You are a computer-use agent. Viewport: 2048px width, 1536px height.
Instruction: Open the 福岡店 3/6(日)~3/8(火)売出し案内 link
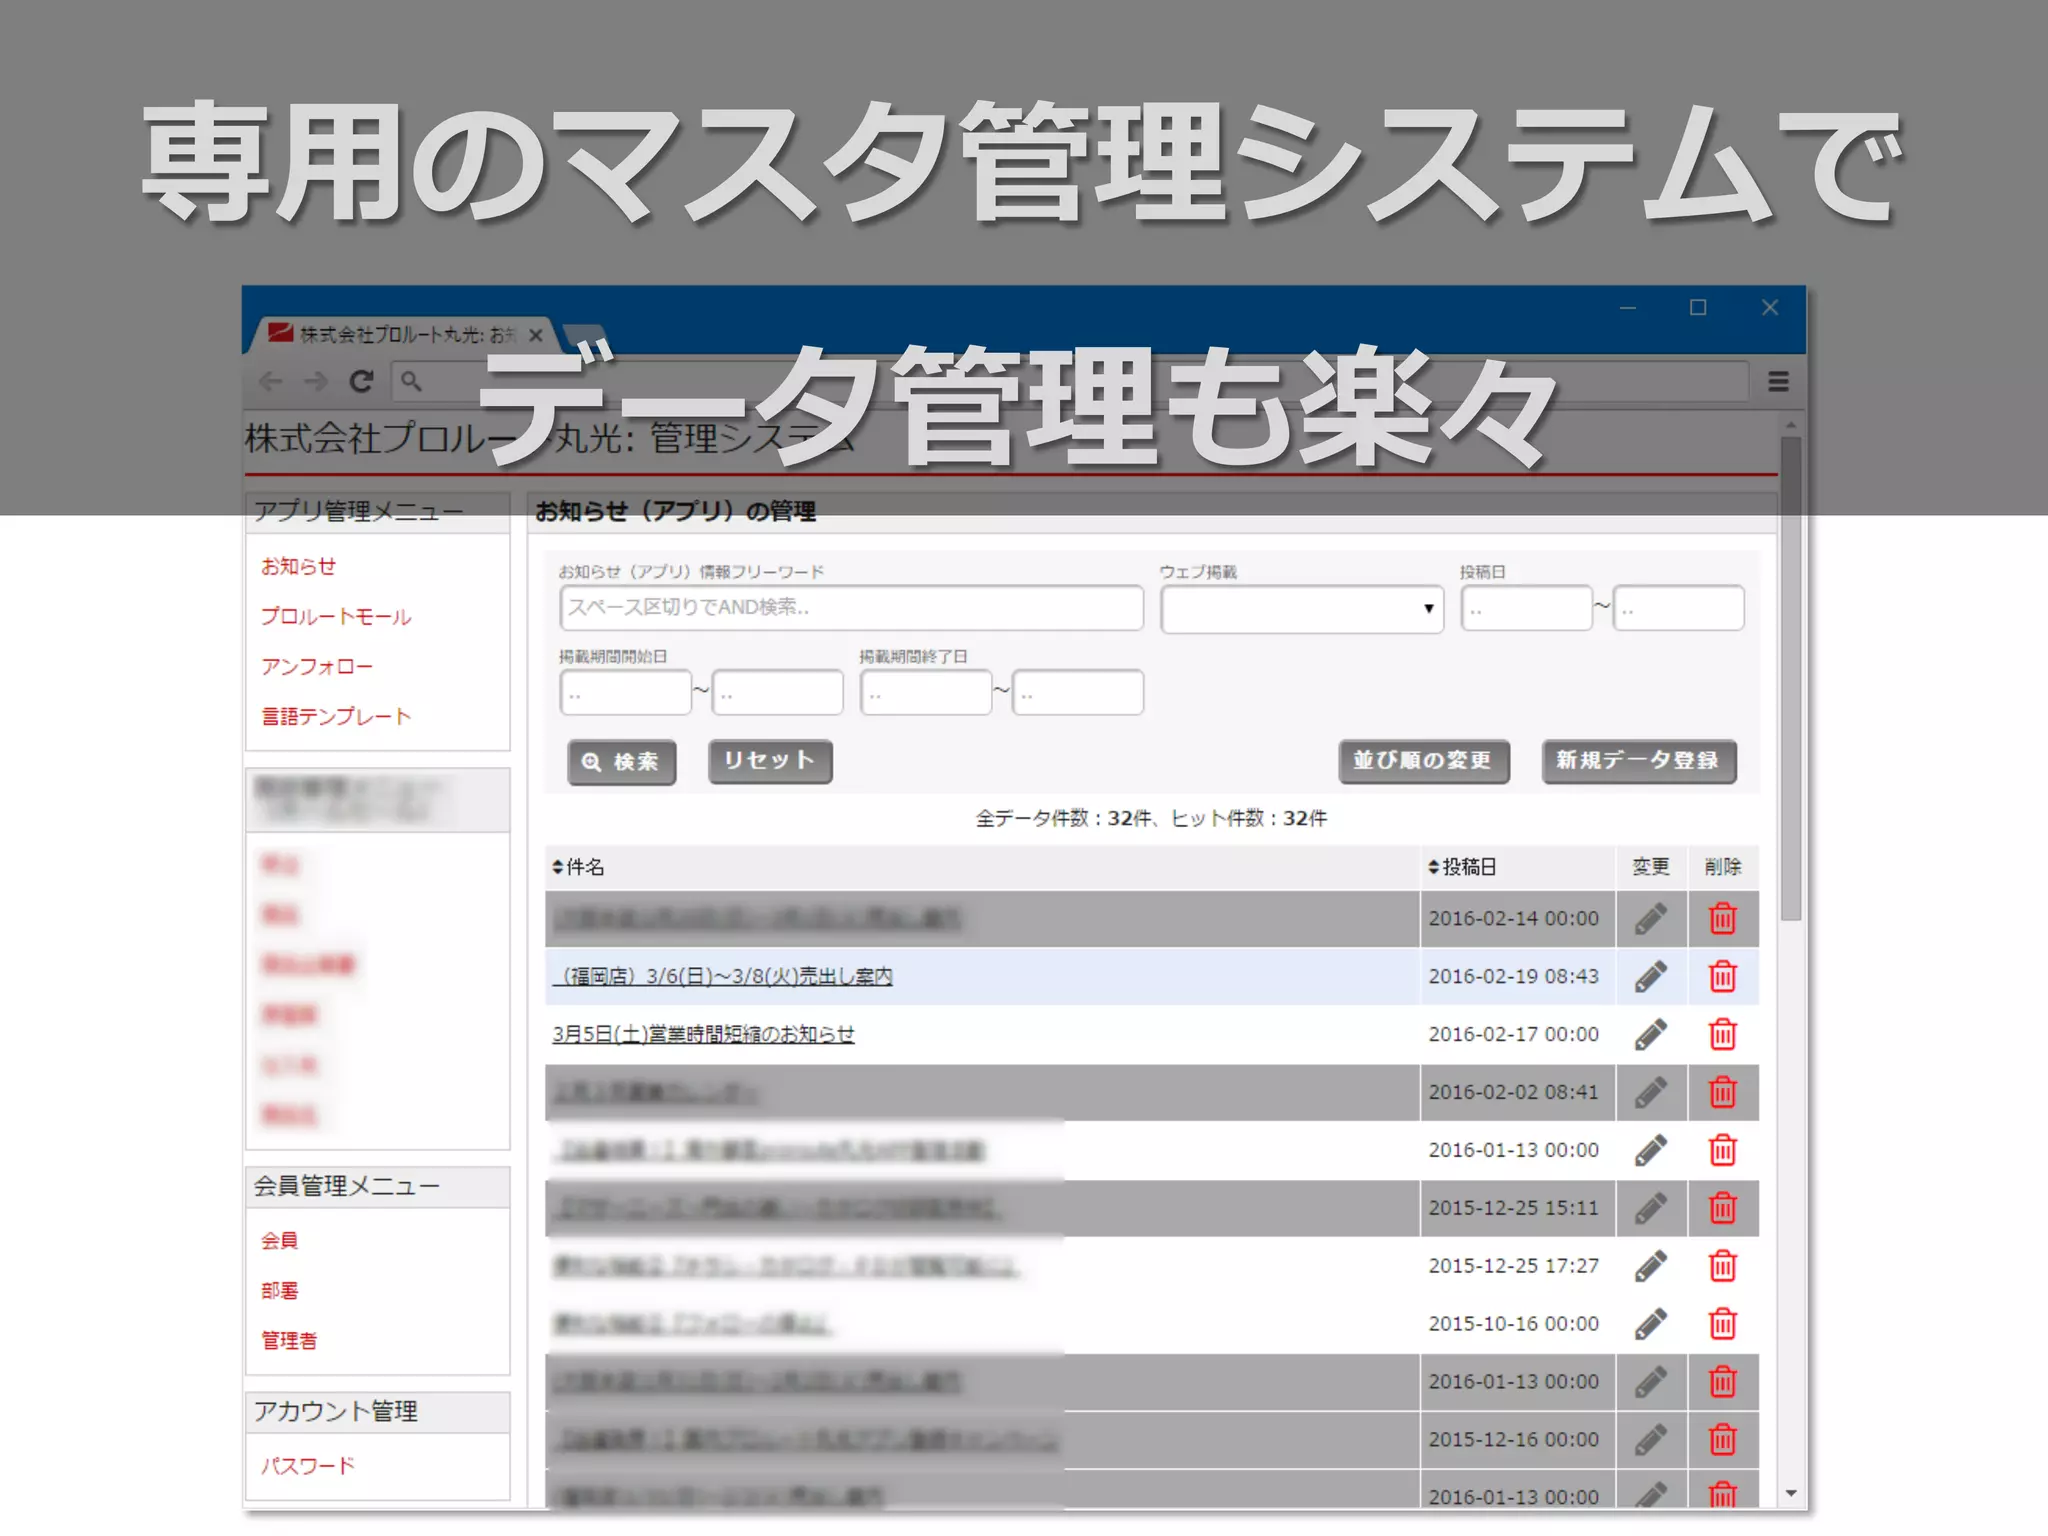coord(722,976)
